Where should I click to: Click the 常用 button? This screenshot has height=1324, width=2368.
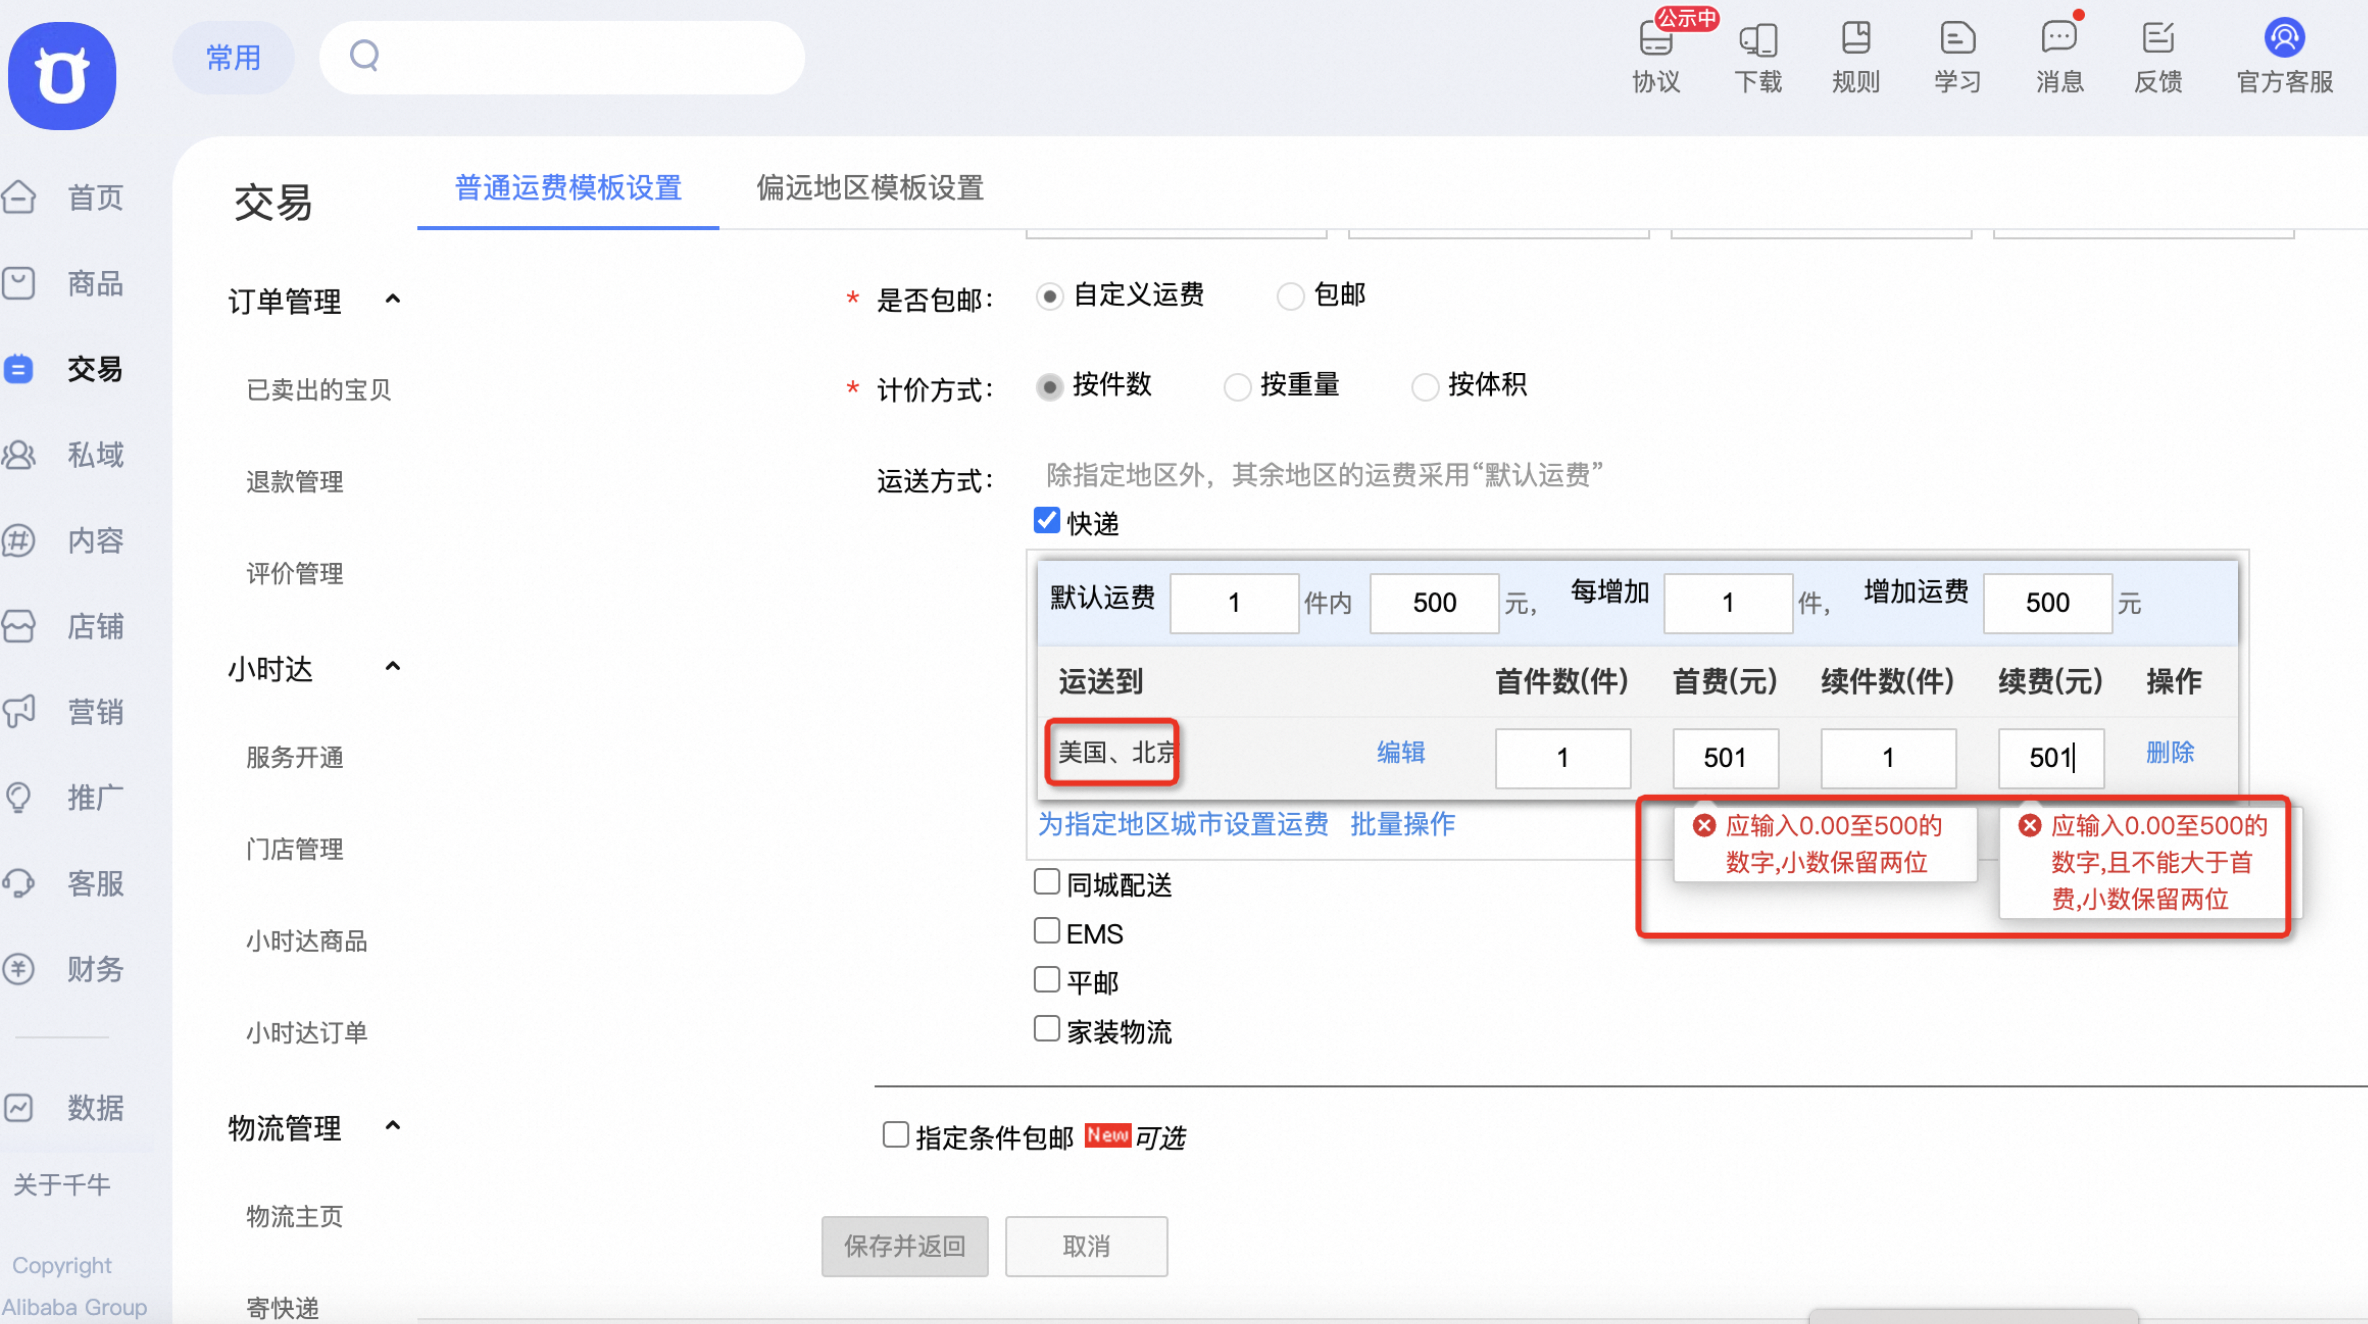[233, 58]
